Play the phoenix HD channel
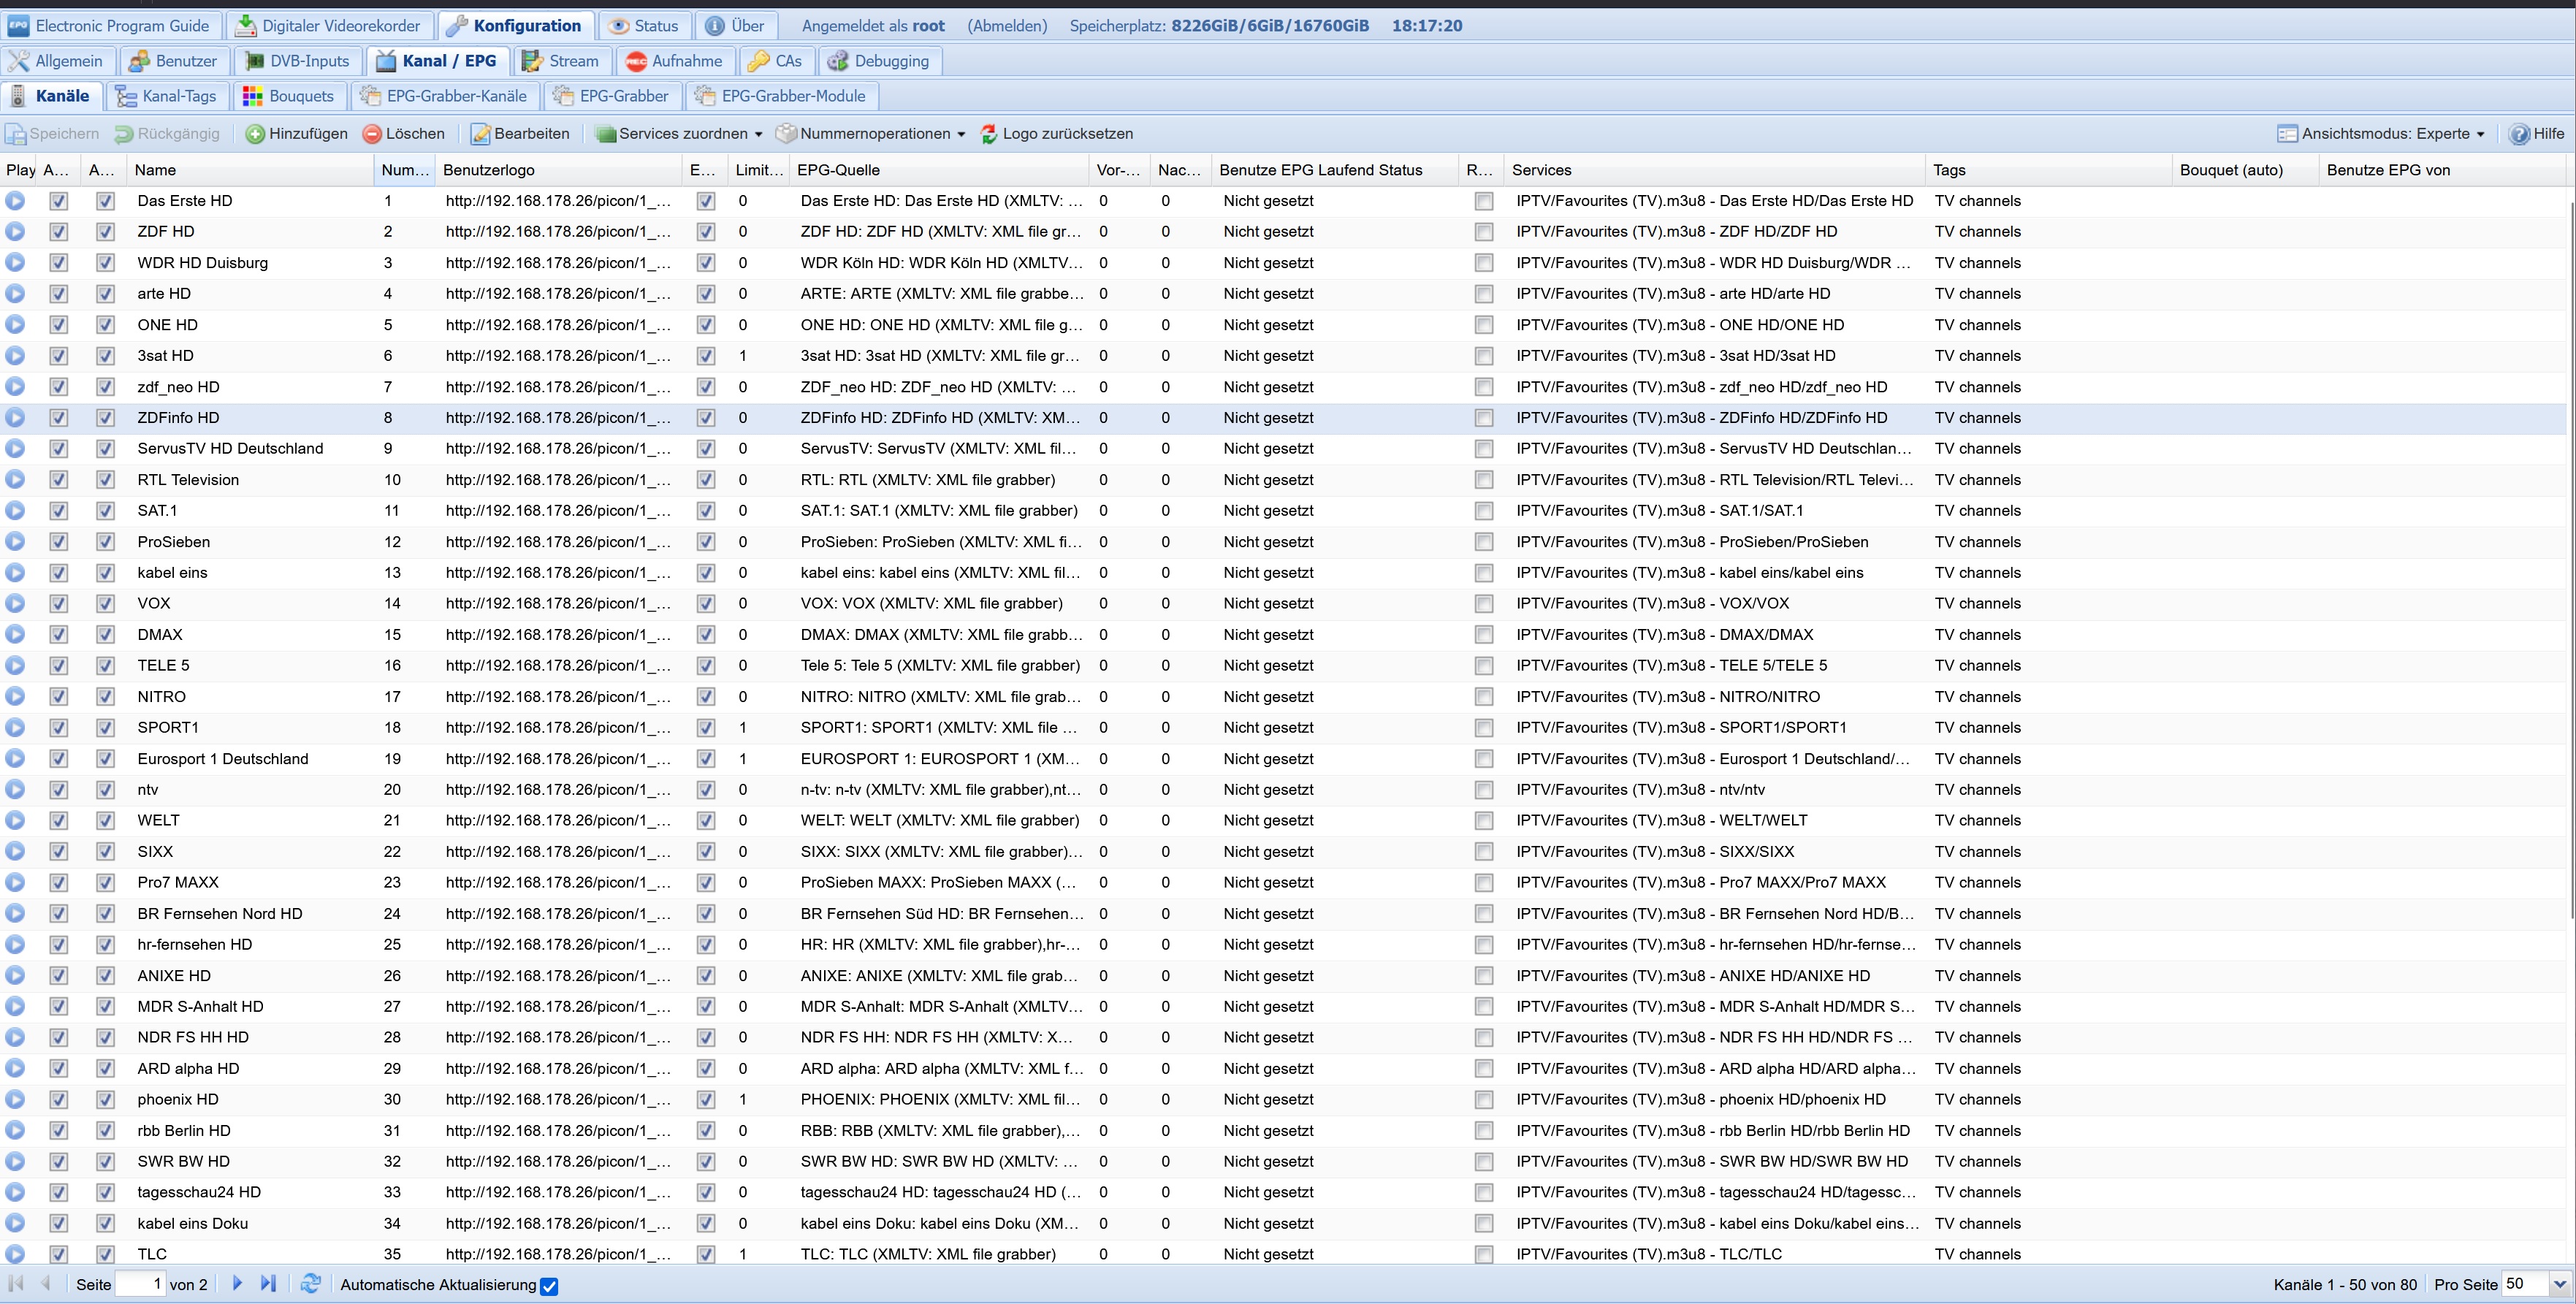2576x1304 pixels. point(15,1100)
